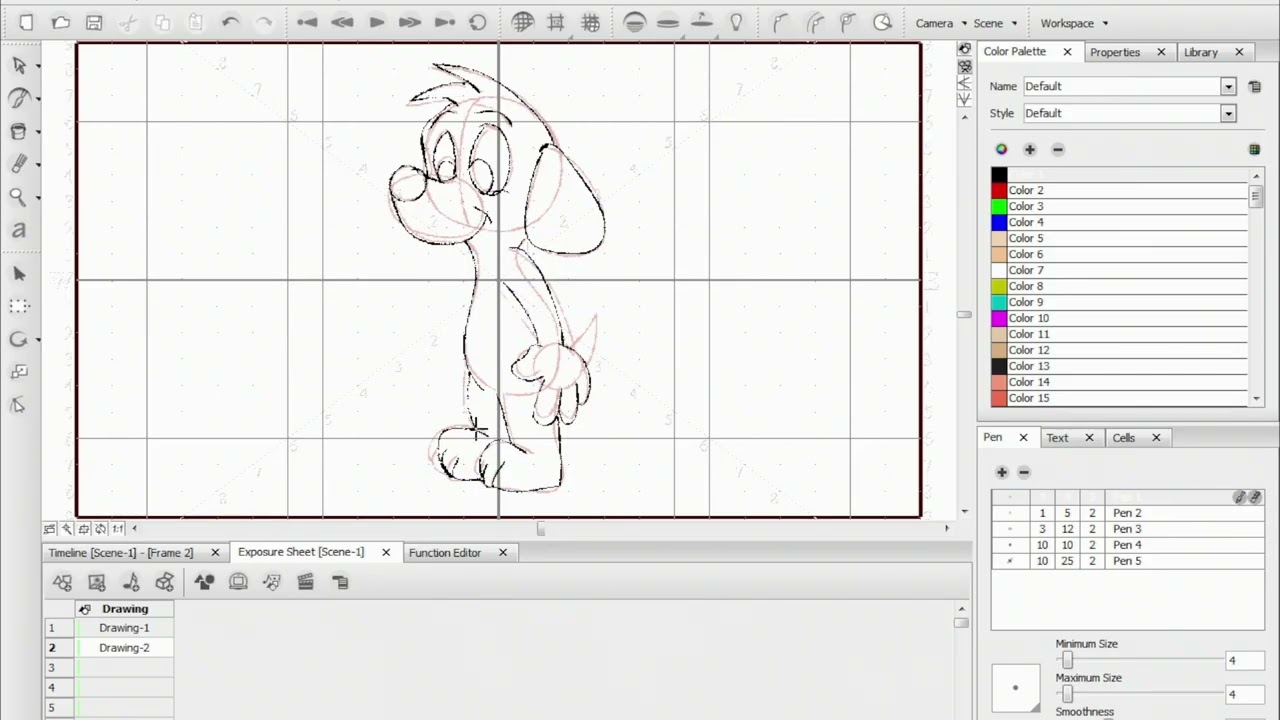
Task: Select the Color 4 blue swatch
Action: tap(999, 222)
